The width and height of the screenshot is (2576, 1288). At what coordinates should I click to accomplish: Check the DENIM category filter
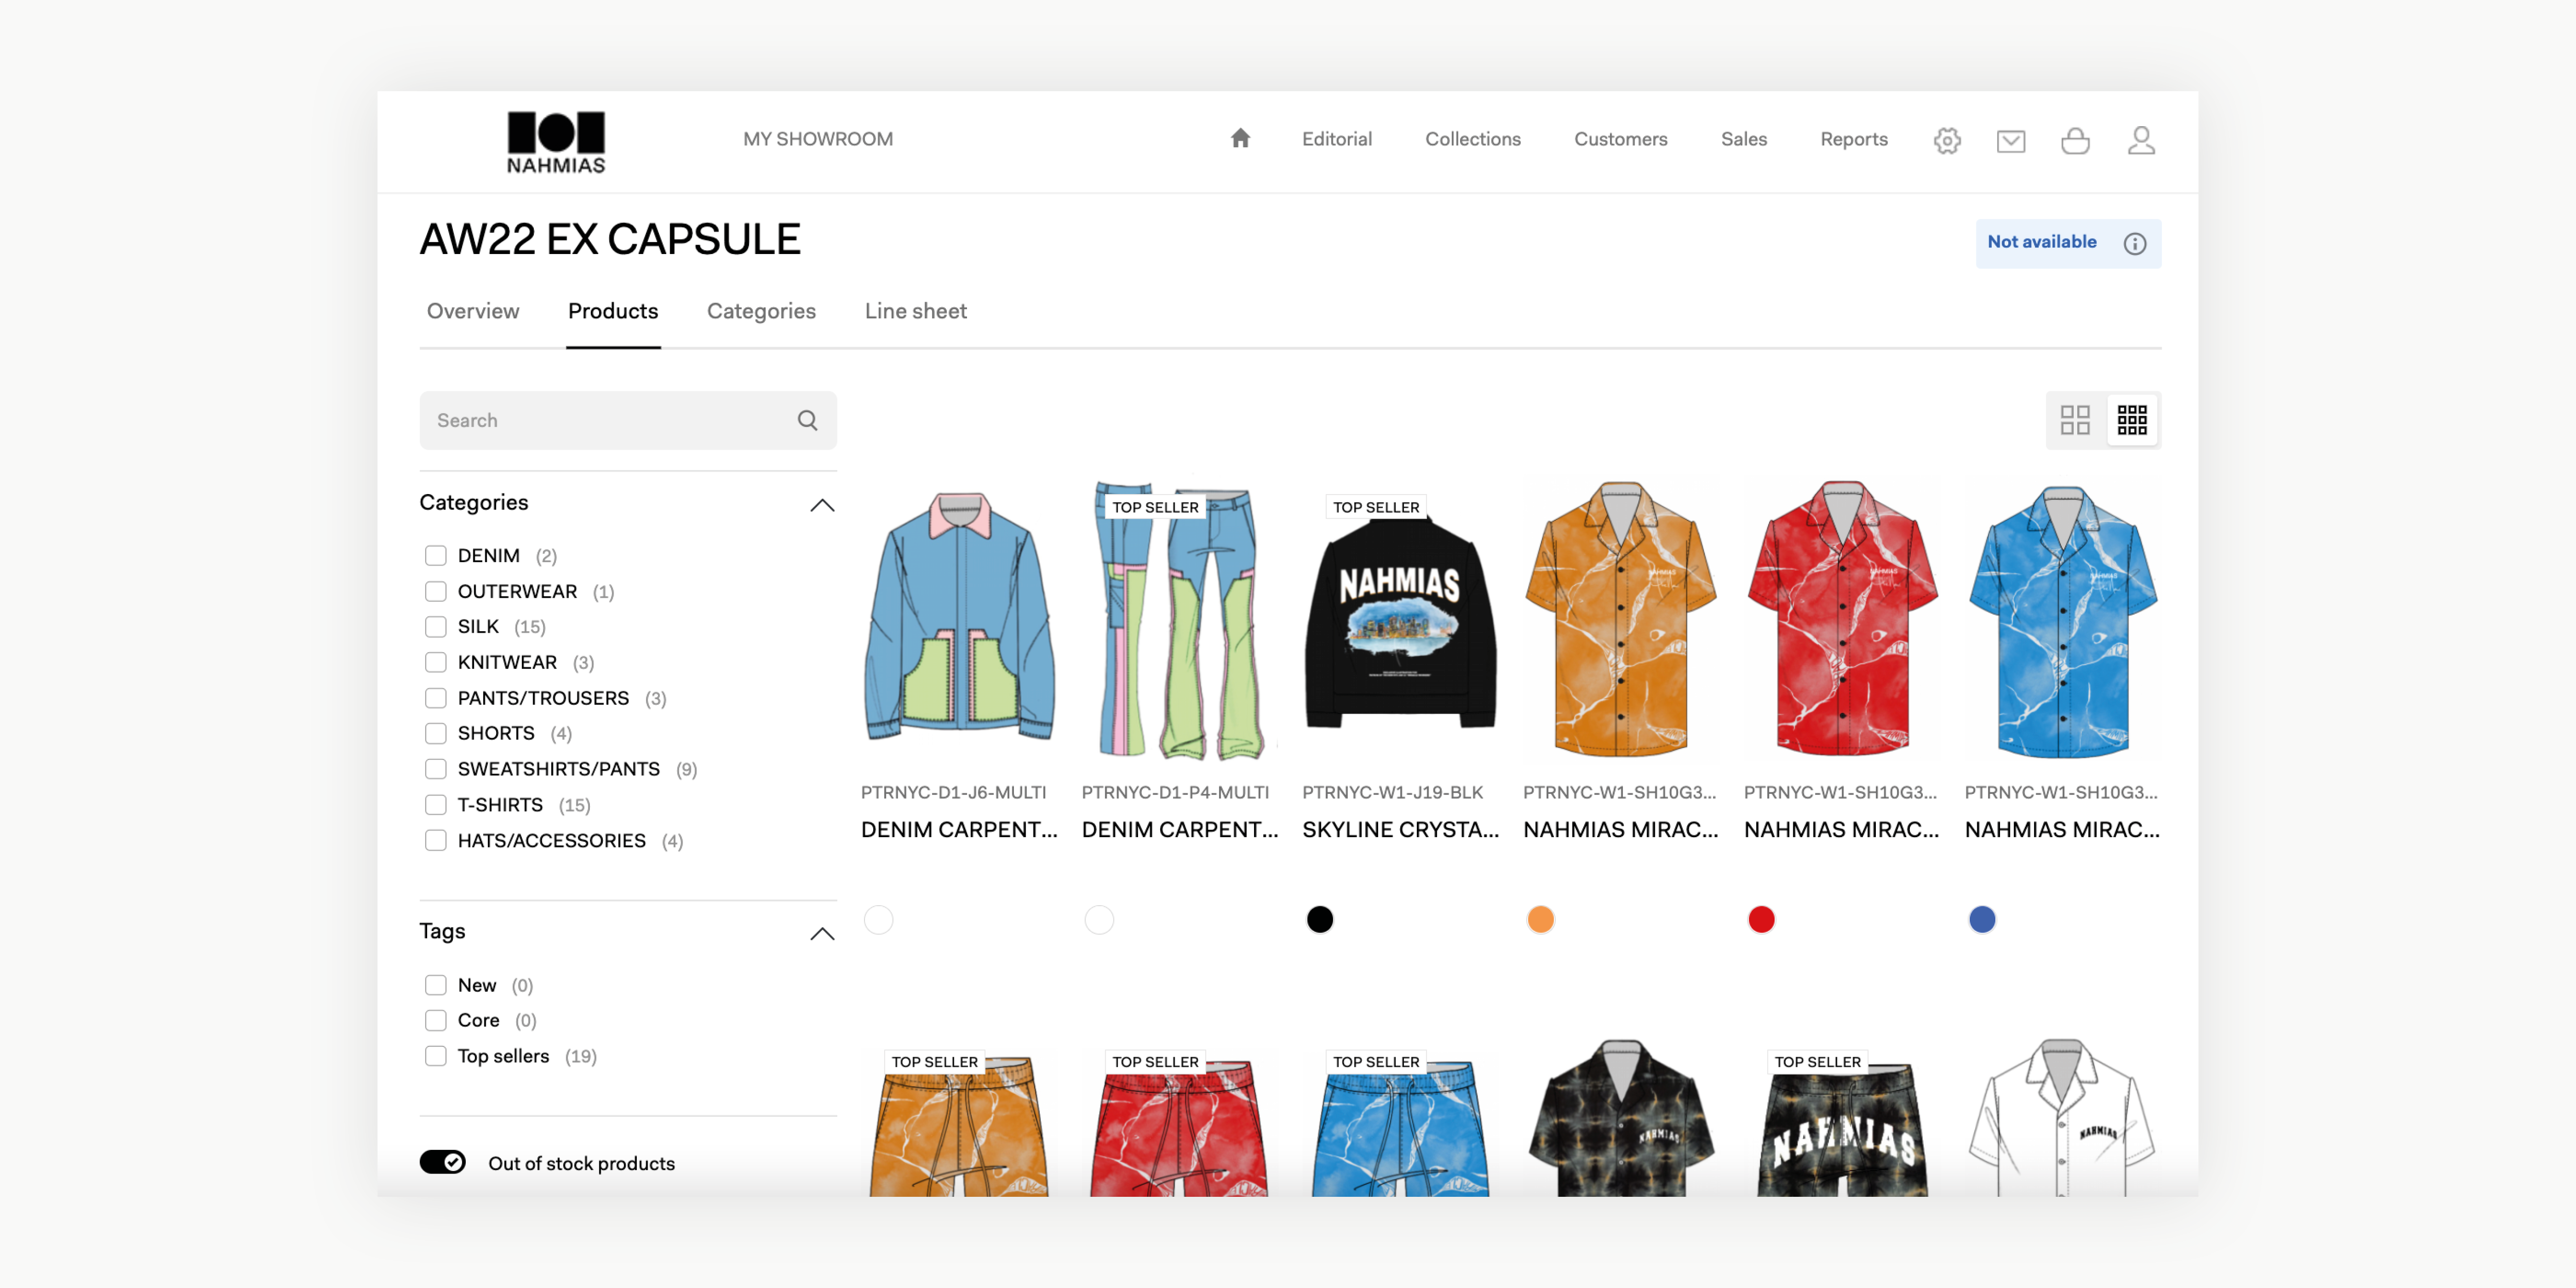[435, 555]
